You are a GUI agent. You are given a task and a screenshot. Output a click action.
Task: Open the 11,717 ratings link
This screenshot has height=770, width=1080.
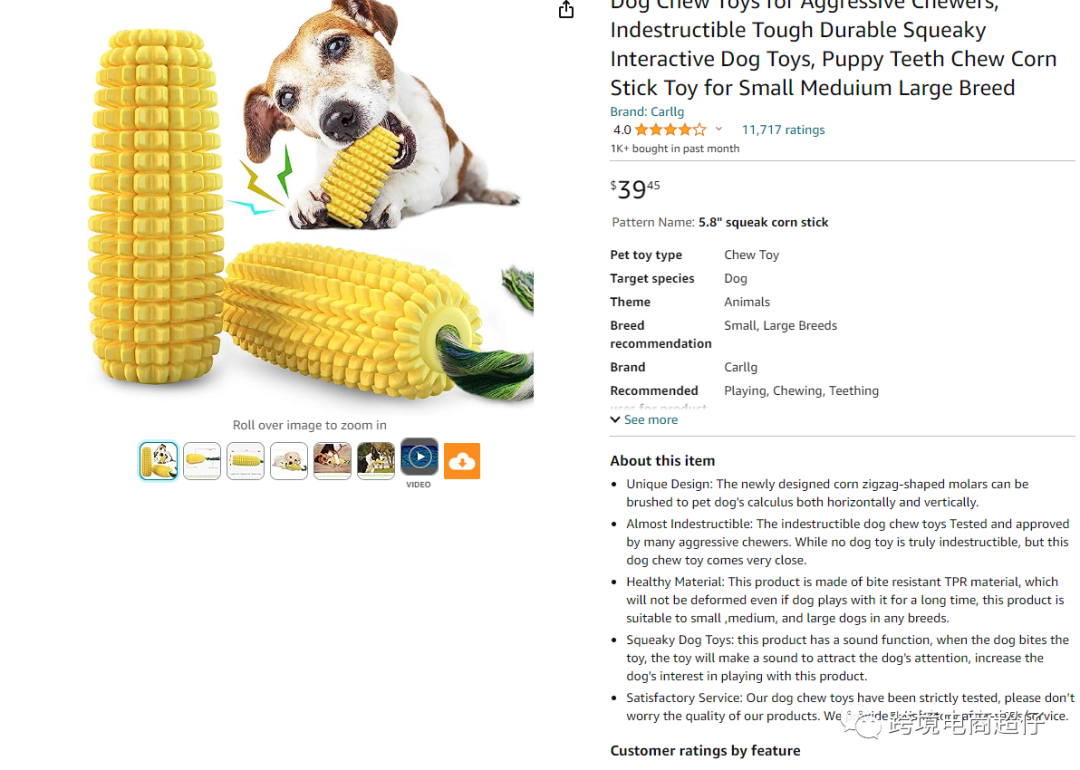tap(783, 129)
